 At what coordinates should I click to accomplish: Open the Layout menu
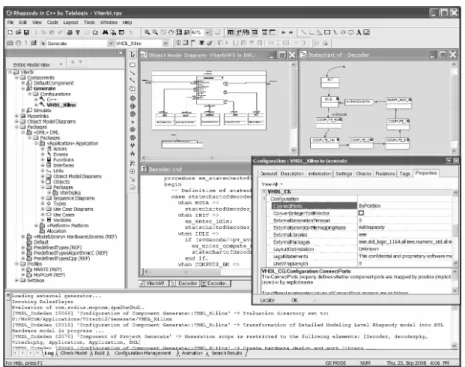click(71, 22)
